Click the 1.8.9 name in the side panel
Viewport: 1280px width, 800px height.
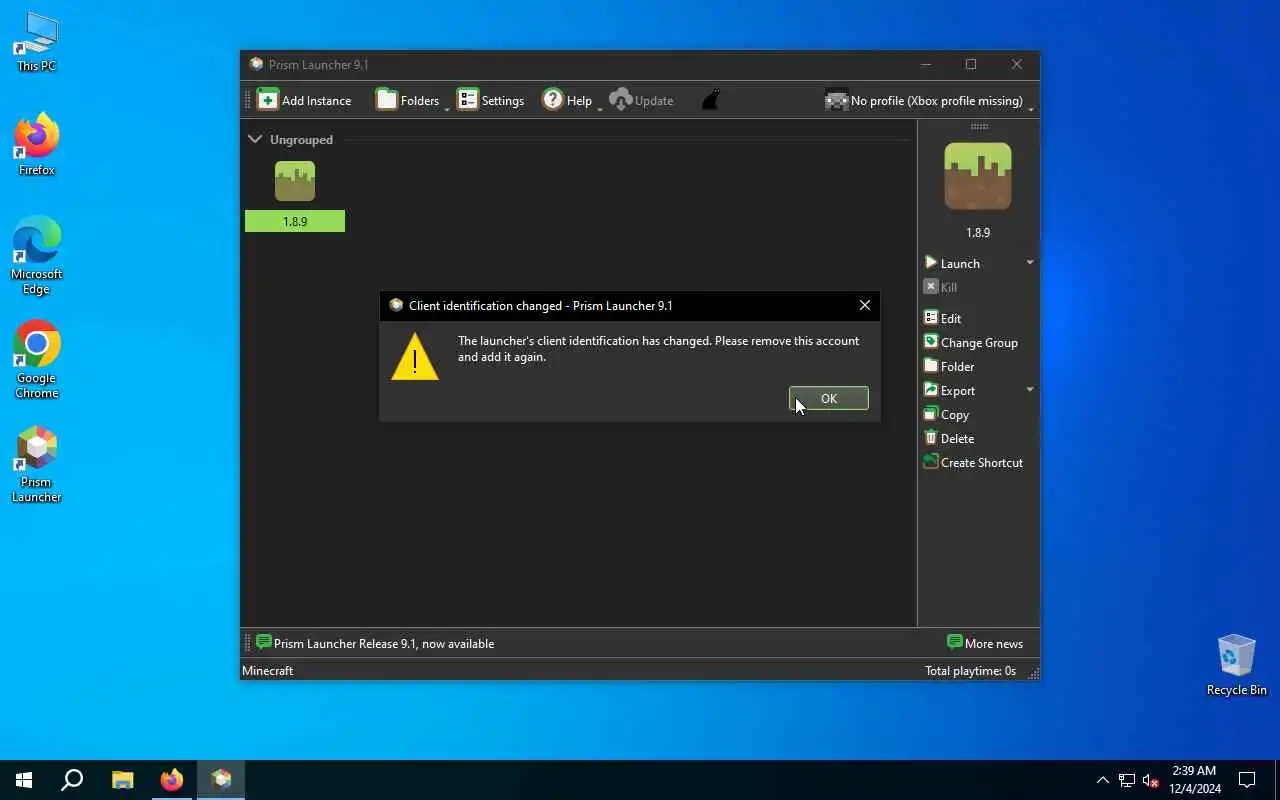(978, 232)
